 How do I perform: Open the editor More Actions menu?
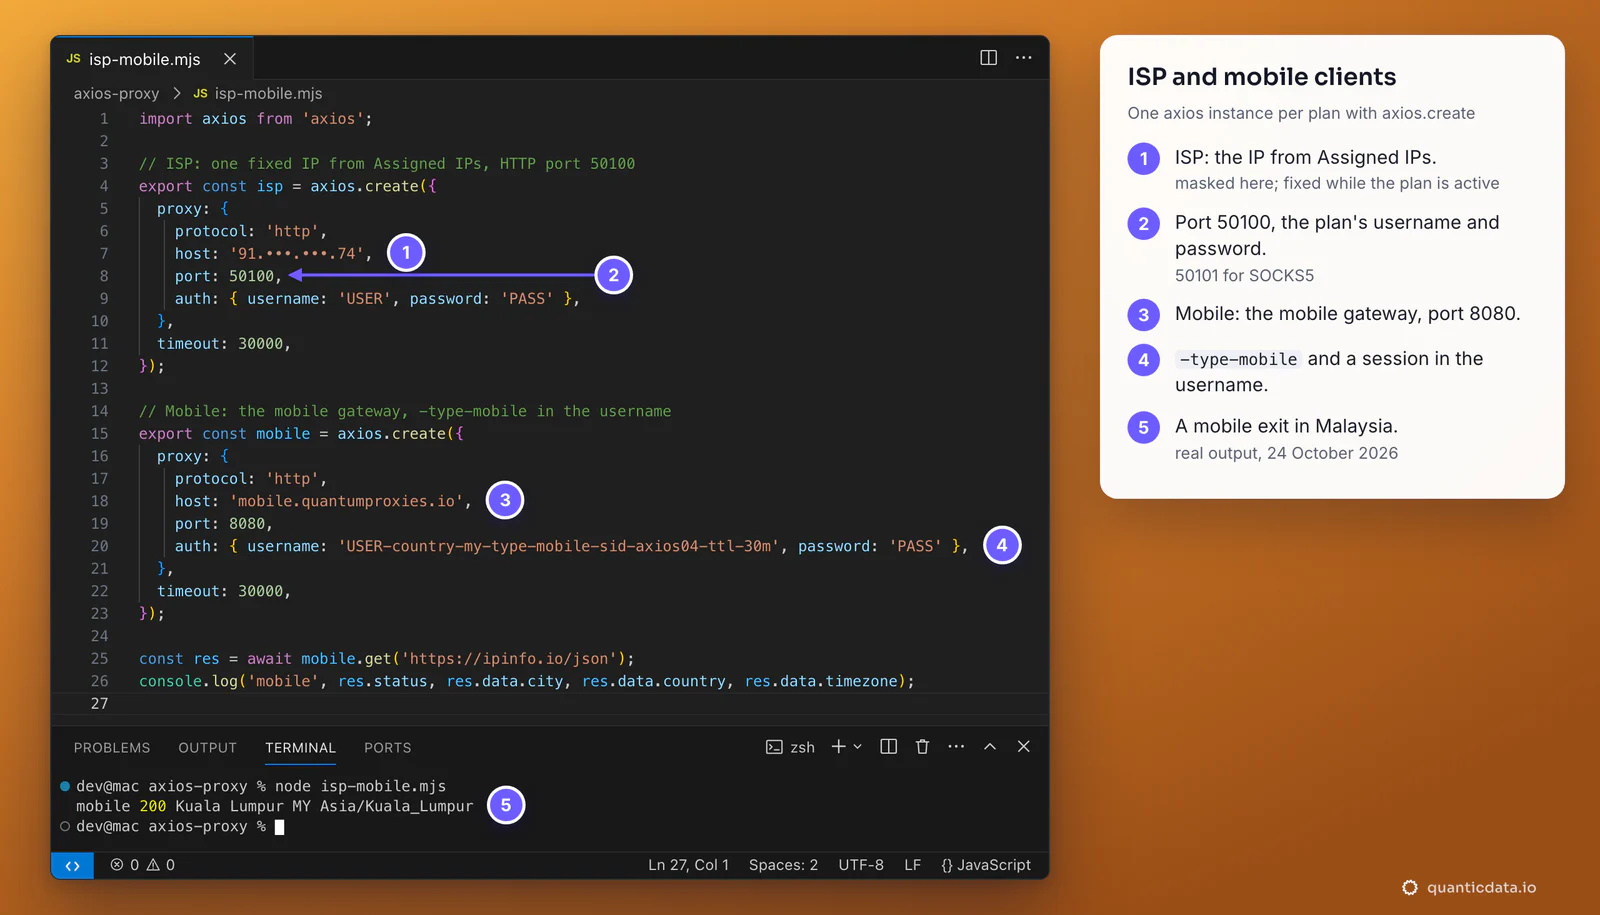tap(1023, 58)
